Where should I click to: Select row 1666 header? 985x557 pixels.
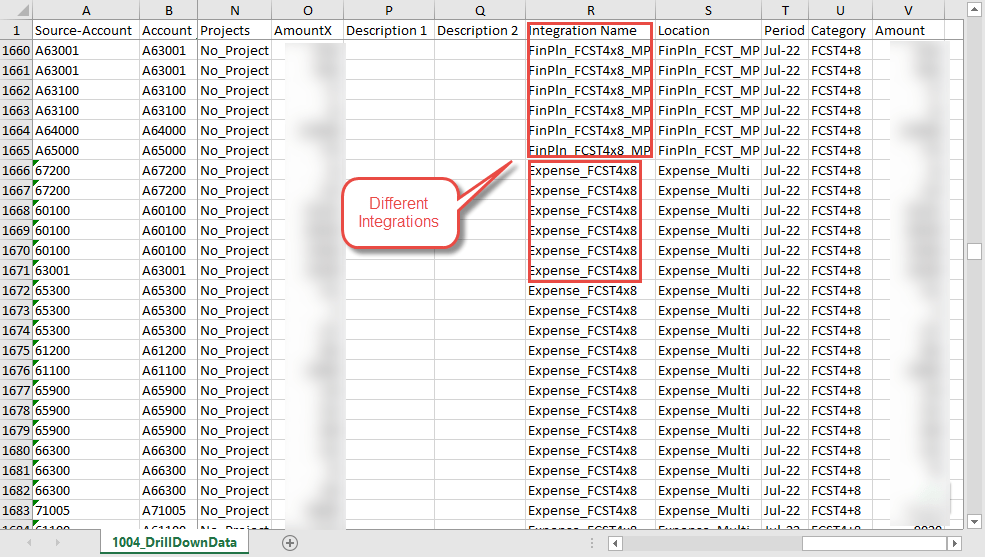[x=16, y=170]
